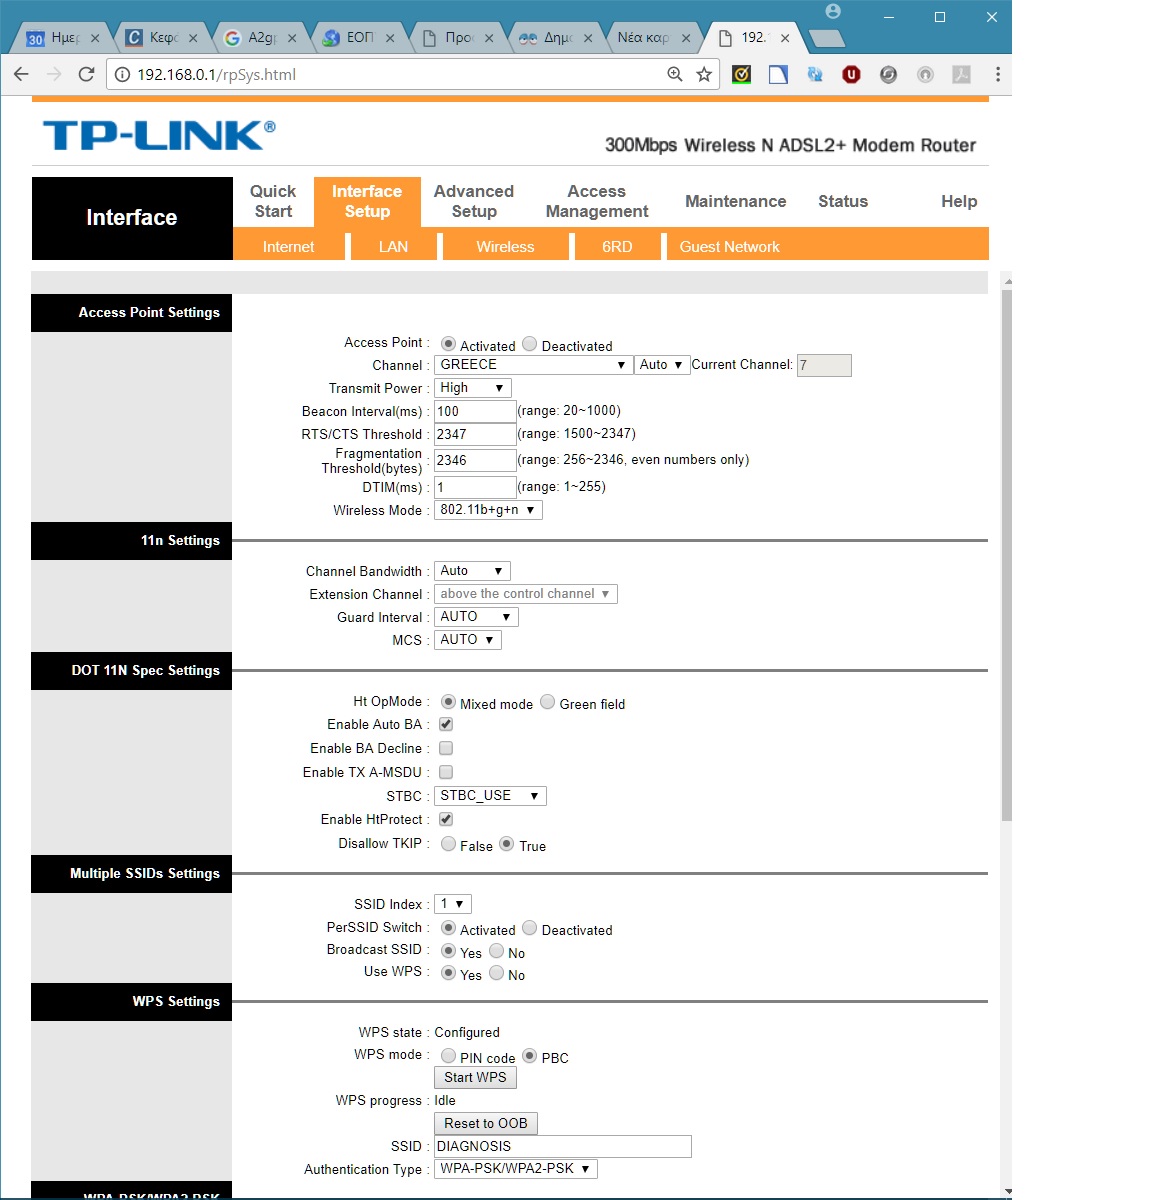
Task: Open the gray swirl extension icon
Action: [x=888, y=74]
